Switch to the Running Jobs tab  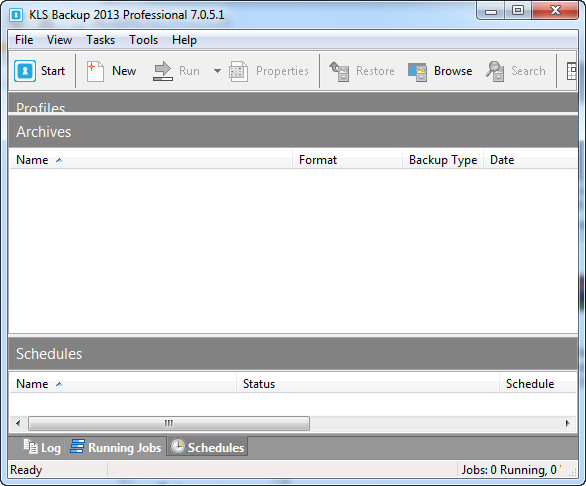(x=115, y=447)
